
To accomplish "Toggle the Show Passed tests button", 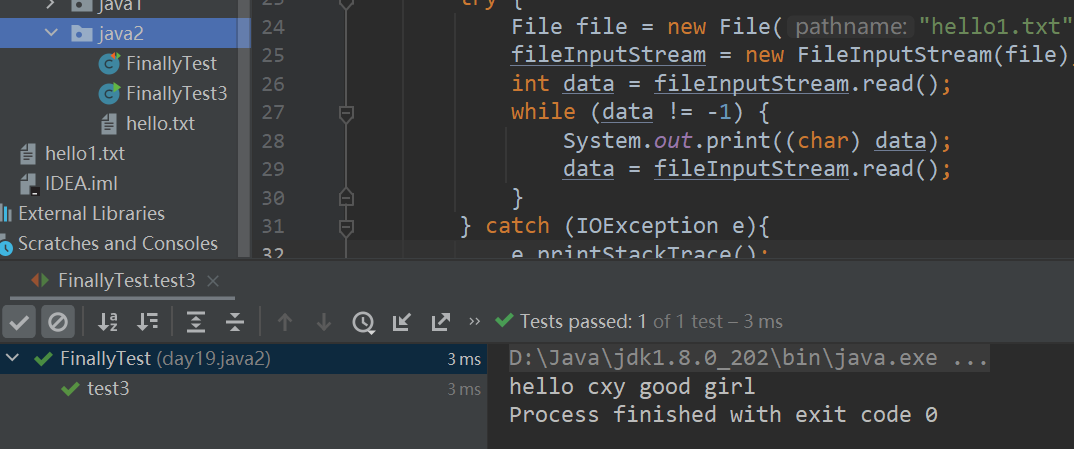I will pyautogui.click(x=20, y=321).
